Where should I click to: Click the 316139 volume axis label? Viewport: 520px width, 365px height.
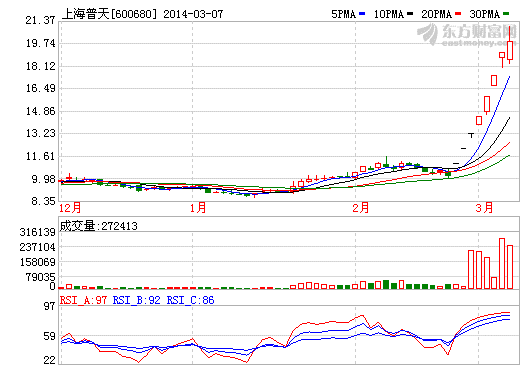(37, 232)
